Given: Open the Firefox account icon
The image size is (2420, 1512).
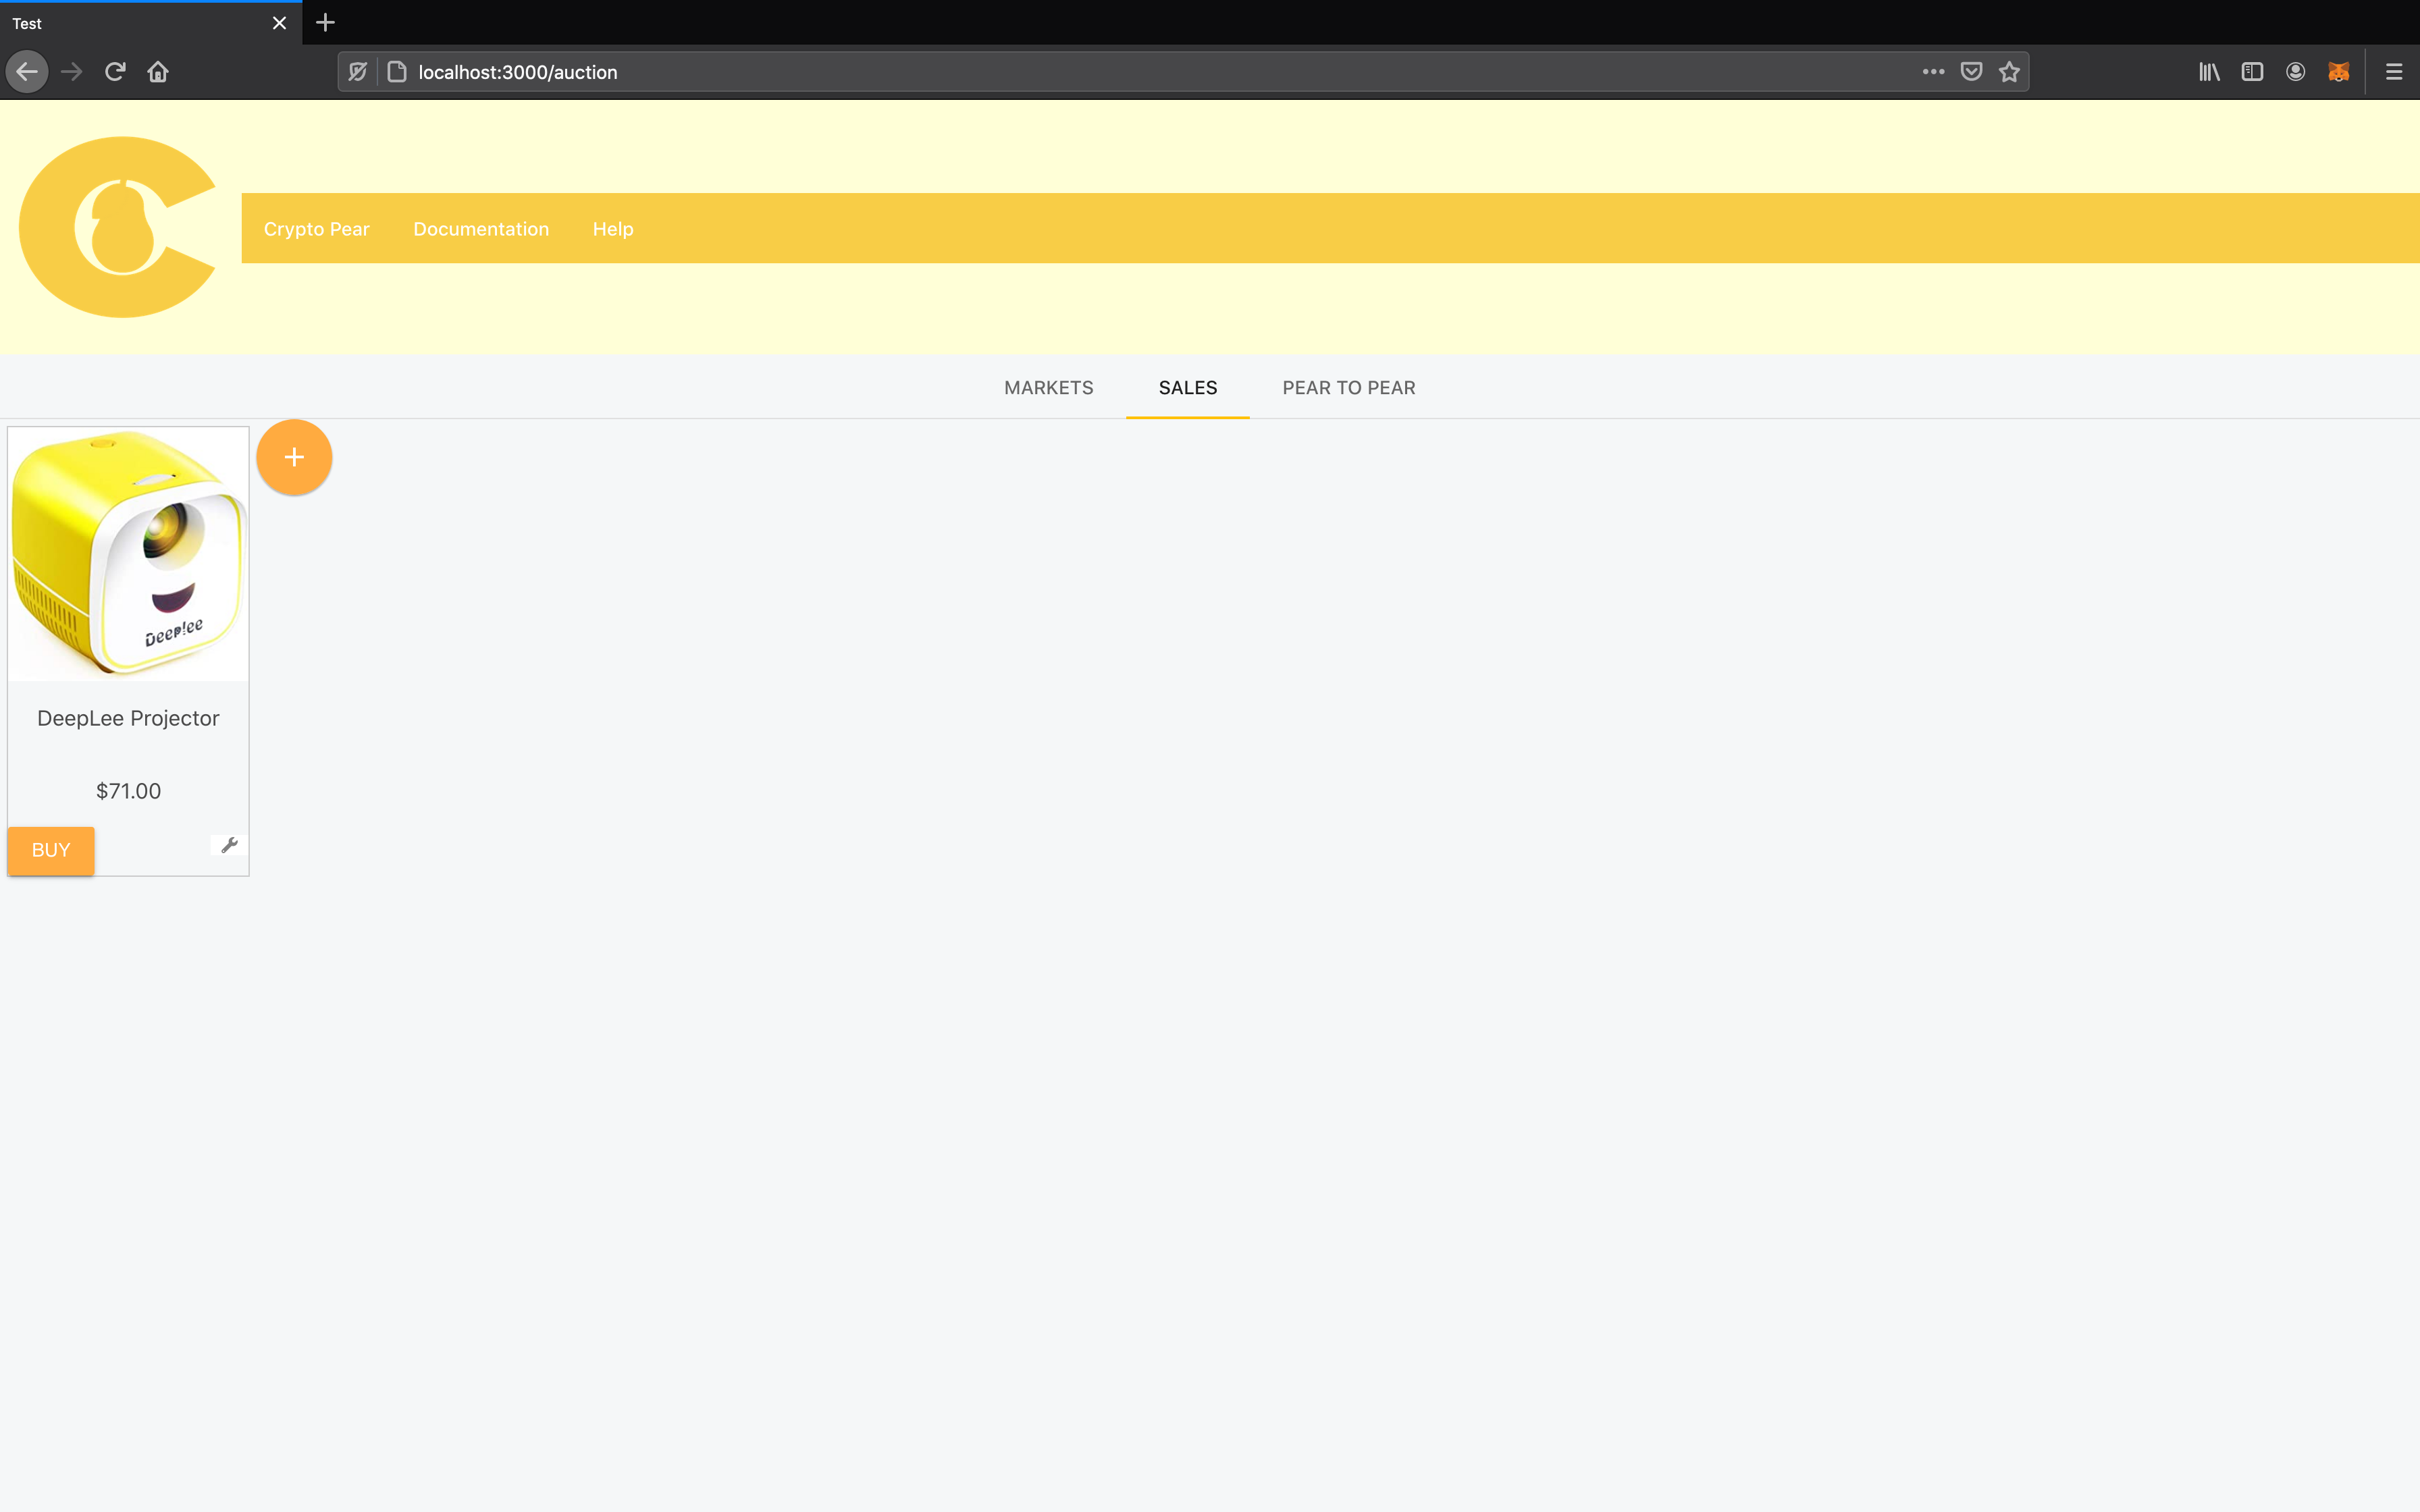Looking at the screenshot, I should (x=2295, y=72).
